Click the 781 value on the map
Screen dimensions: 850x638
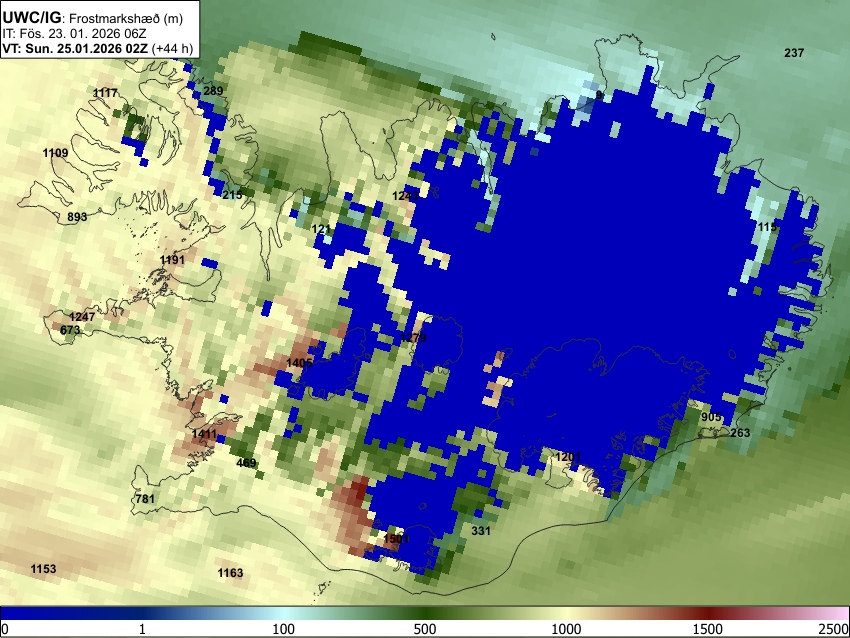coord(145,498)
